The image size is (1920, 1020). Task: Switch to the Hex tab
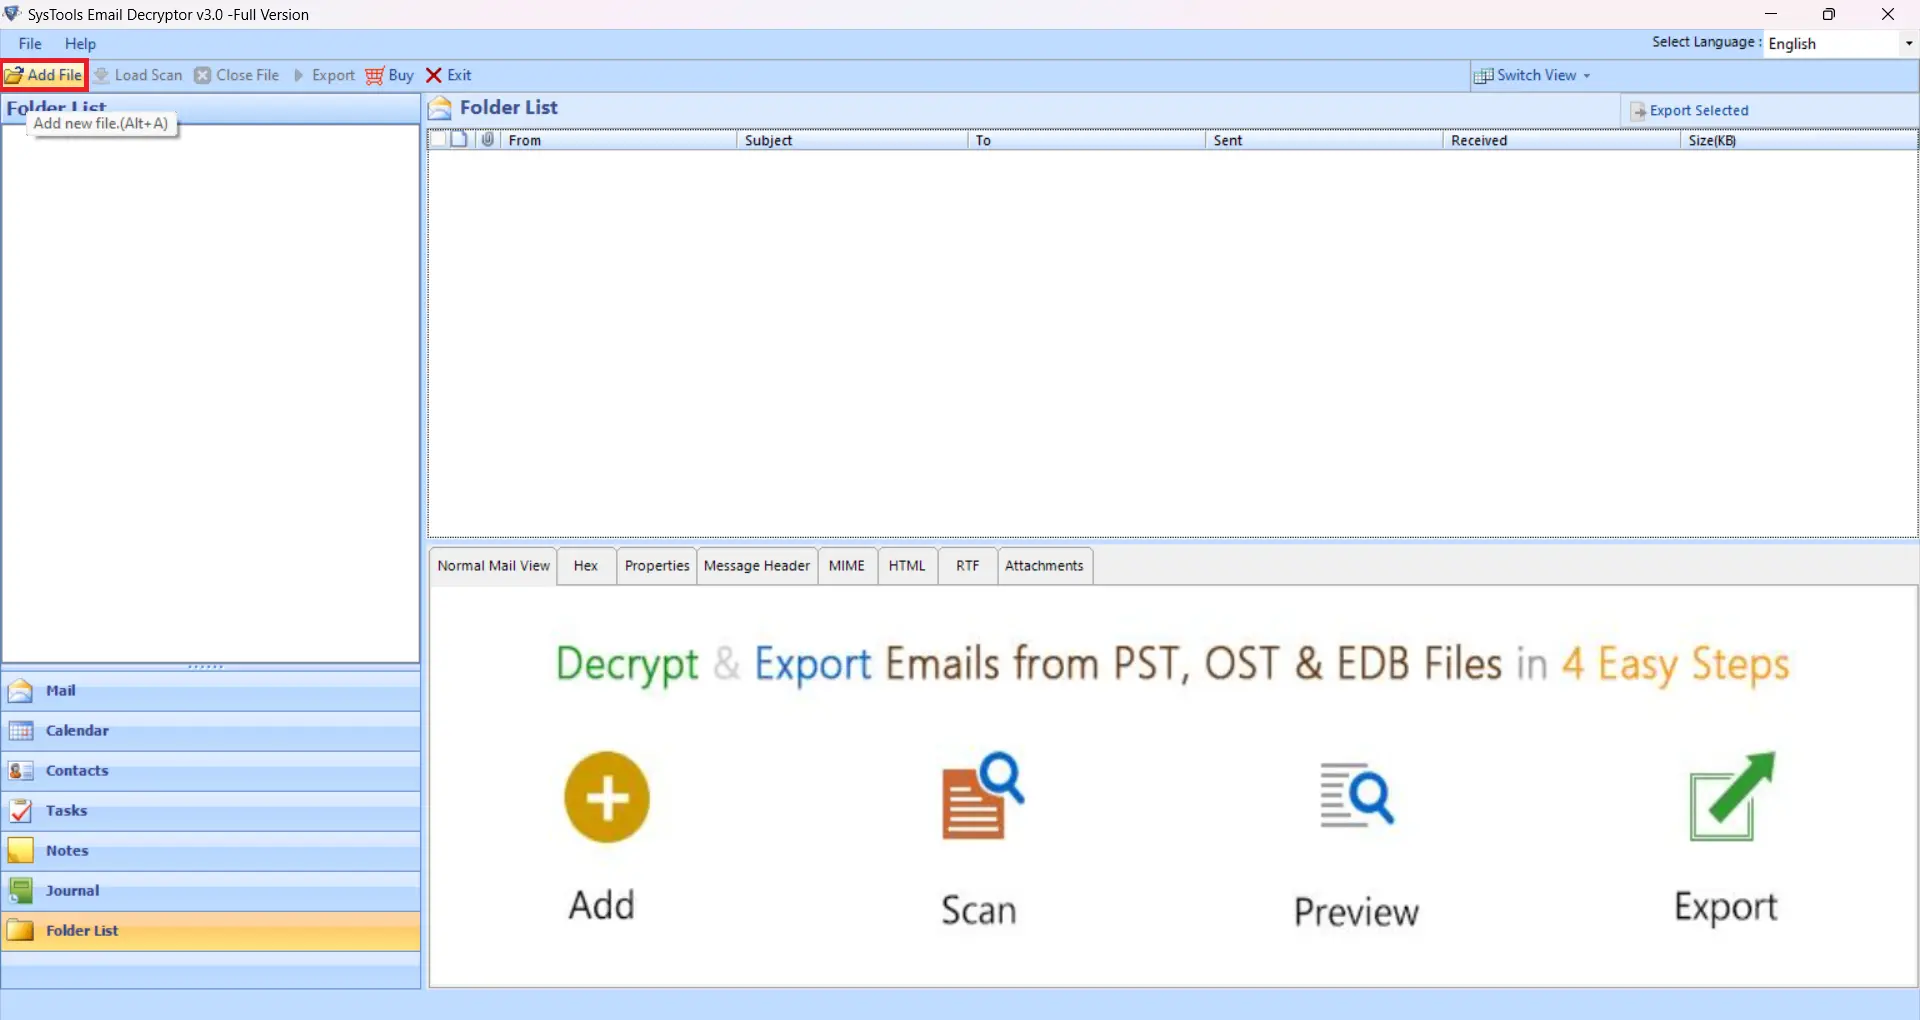coord(586,566)
